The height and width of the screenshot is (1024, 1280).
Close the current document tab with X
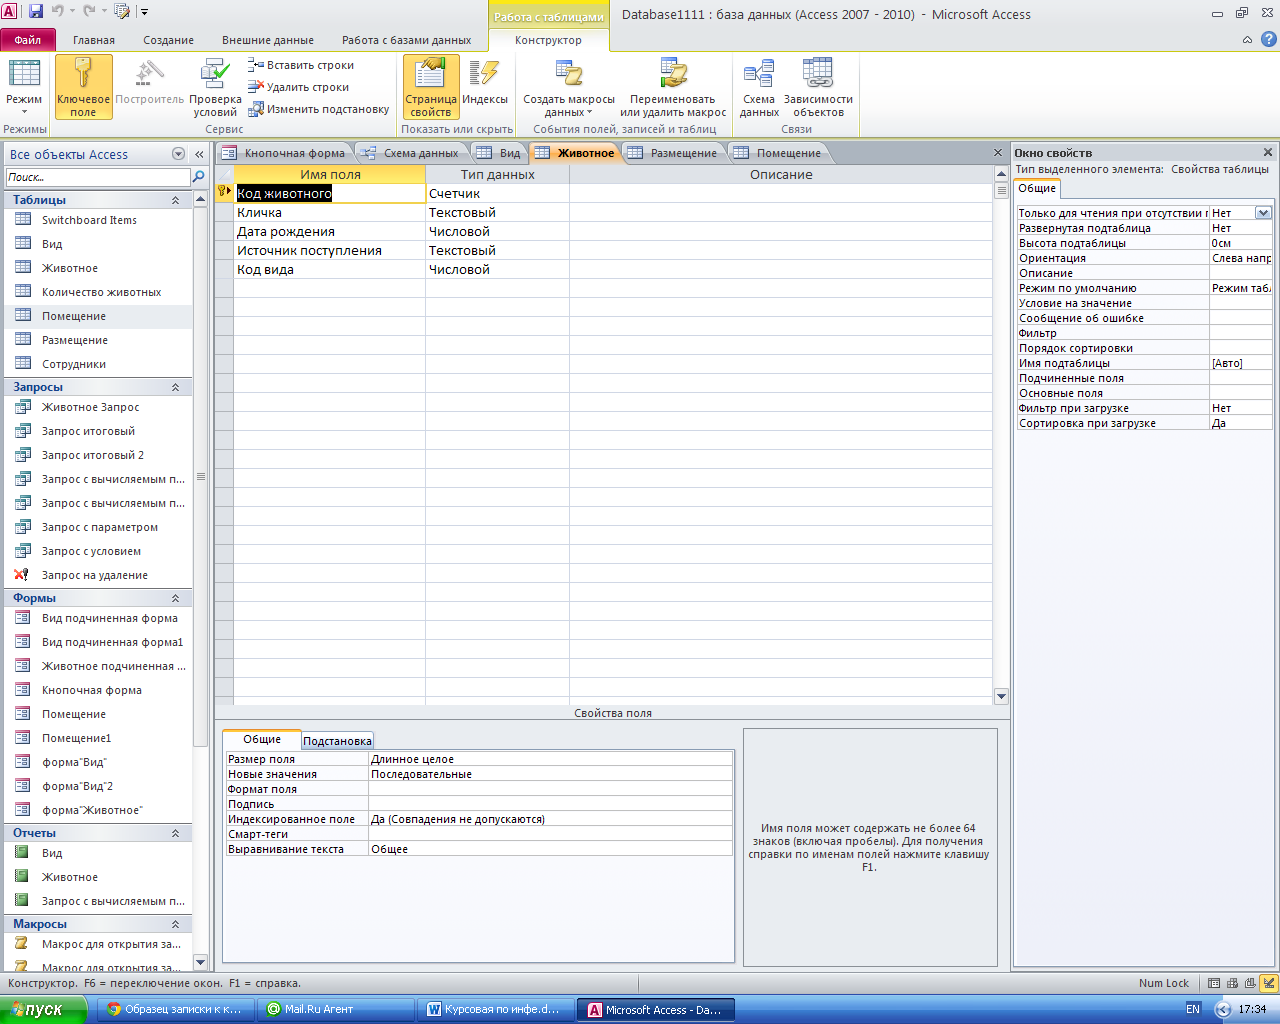[x=997, y=153]
